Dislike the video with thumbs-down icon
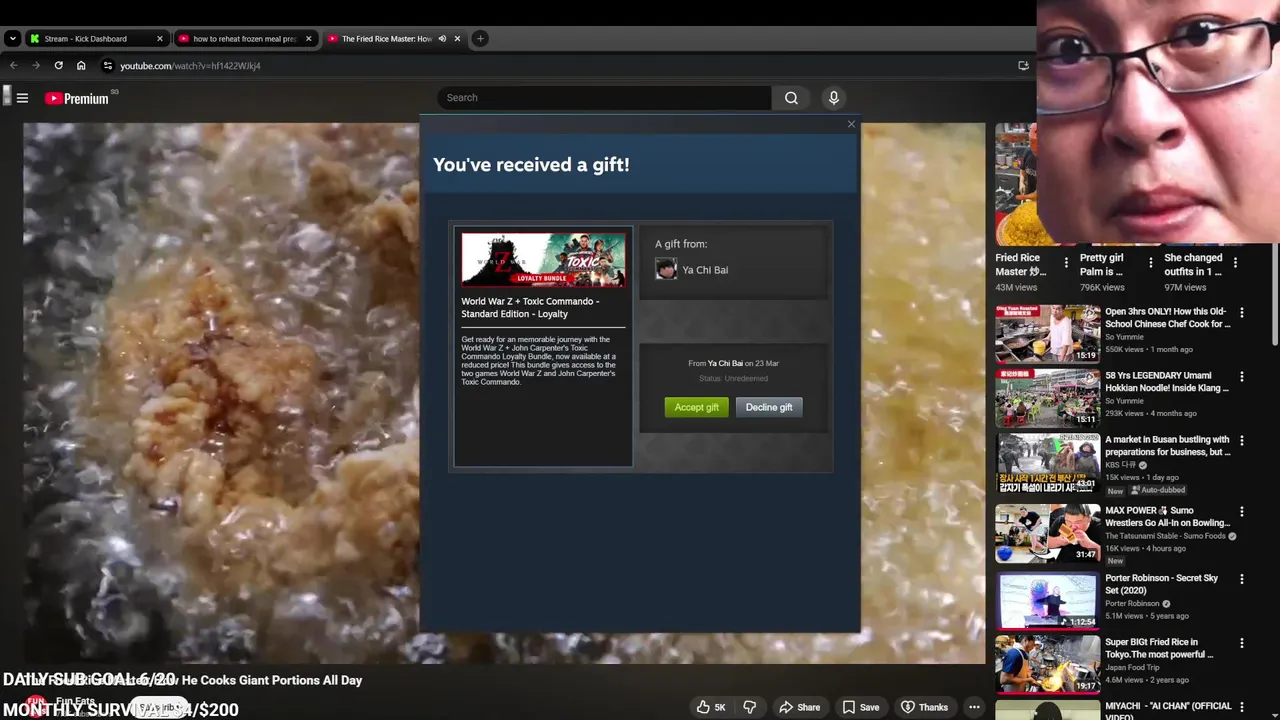Image resolution: width=1280 pixels, height=720 pixels. pyautogui.click(x=749, y=707)
